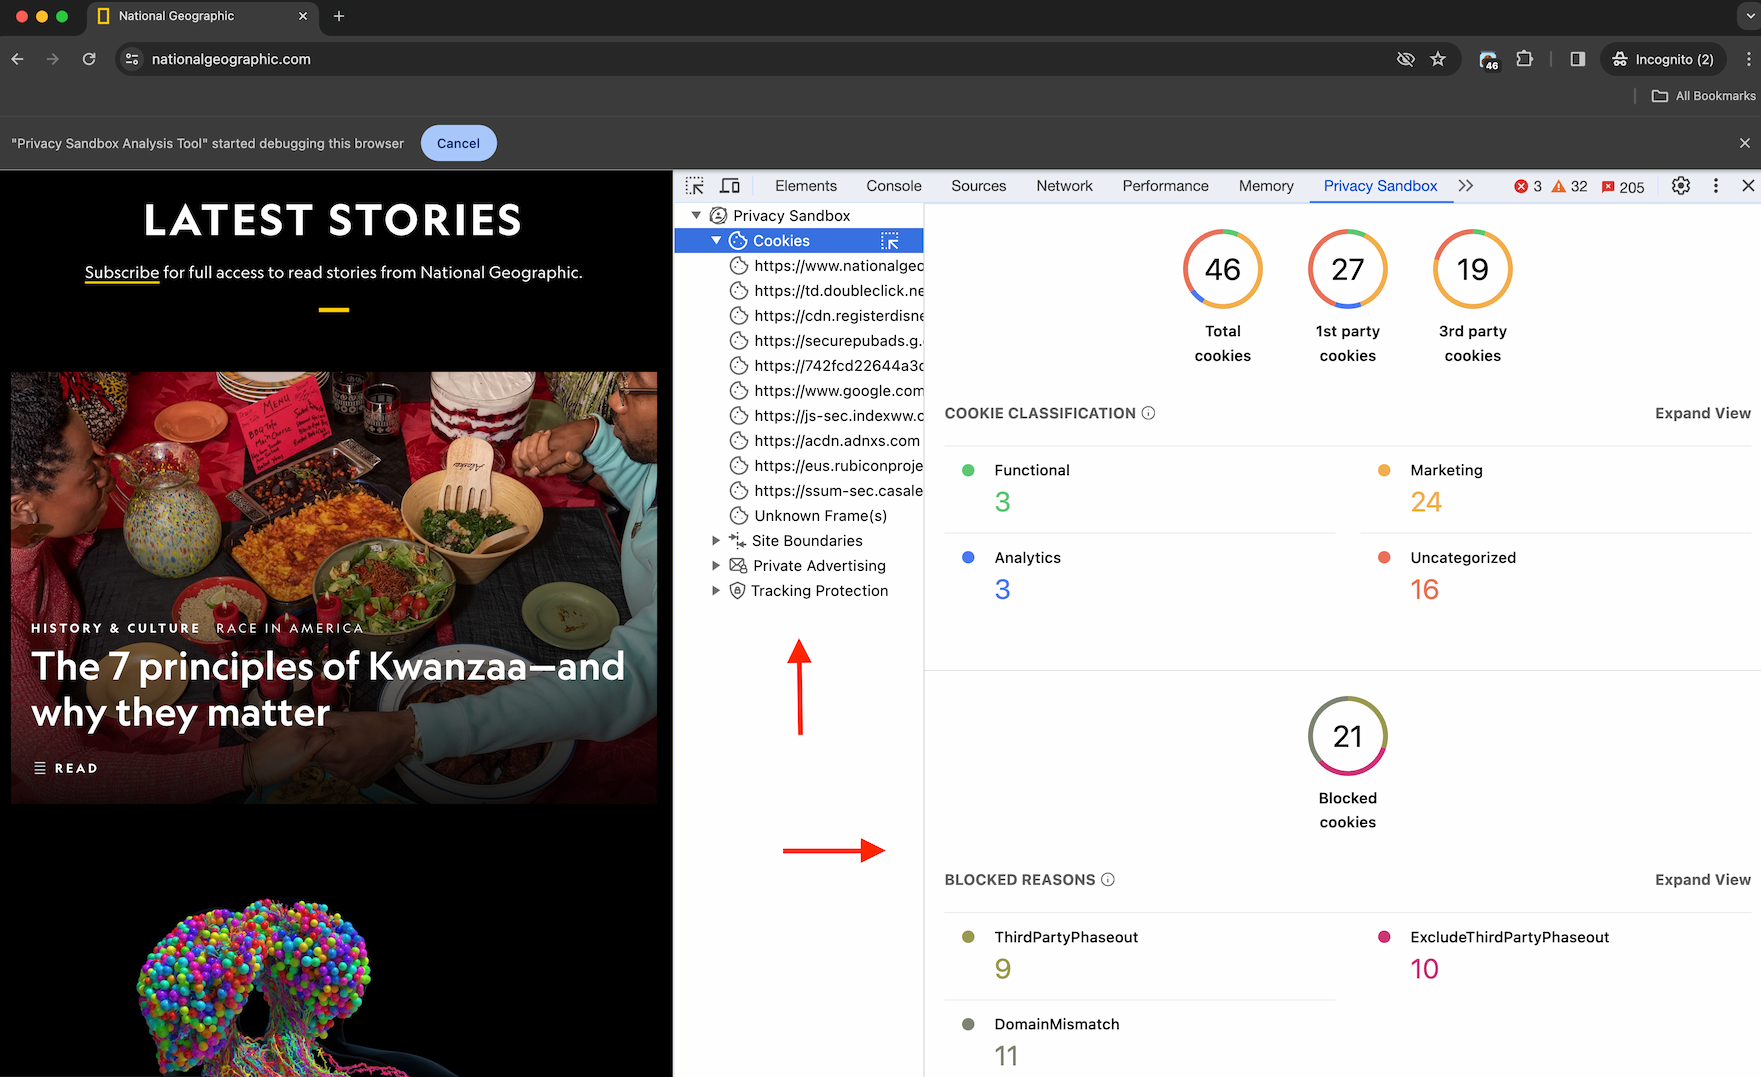Viewport: 1761px width, 1077px height.
Task: Collapse the Cookies tree node
Action: coord(716,241)
